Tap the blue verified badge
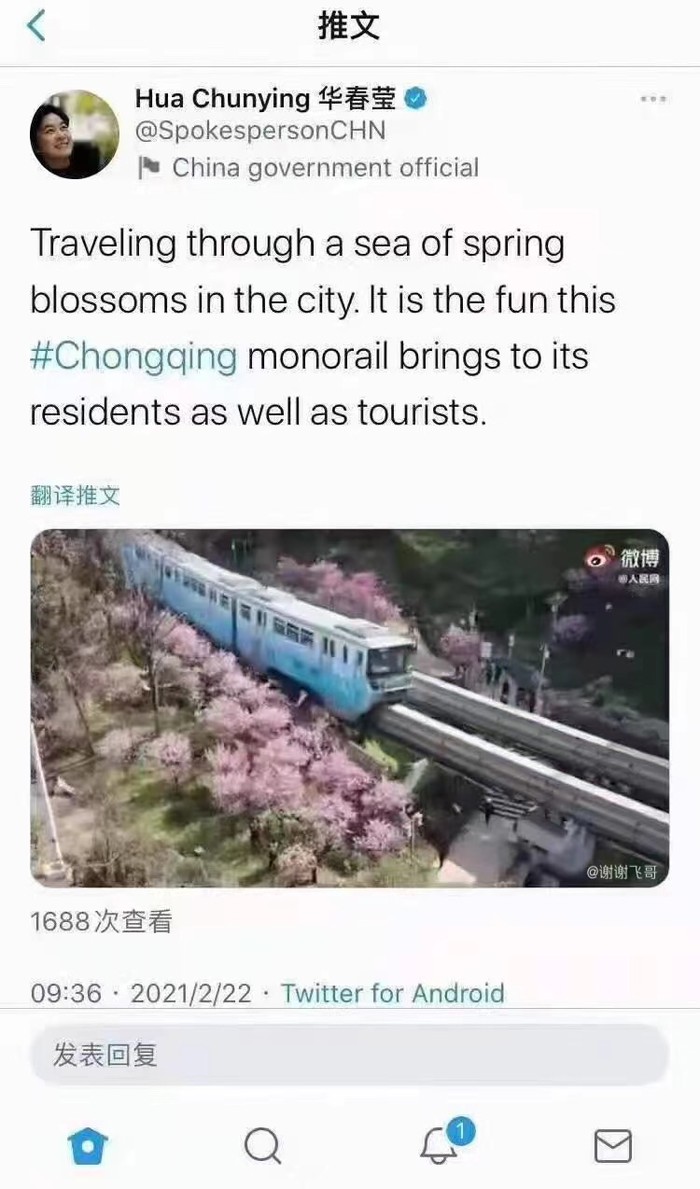 coord(416,99)
